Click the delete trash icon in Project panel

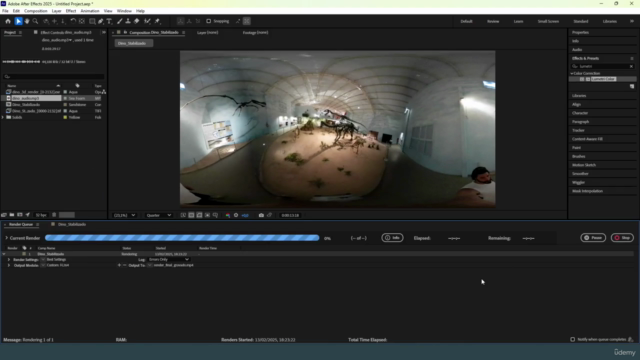54,215
